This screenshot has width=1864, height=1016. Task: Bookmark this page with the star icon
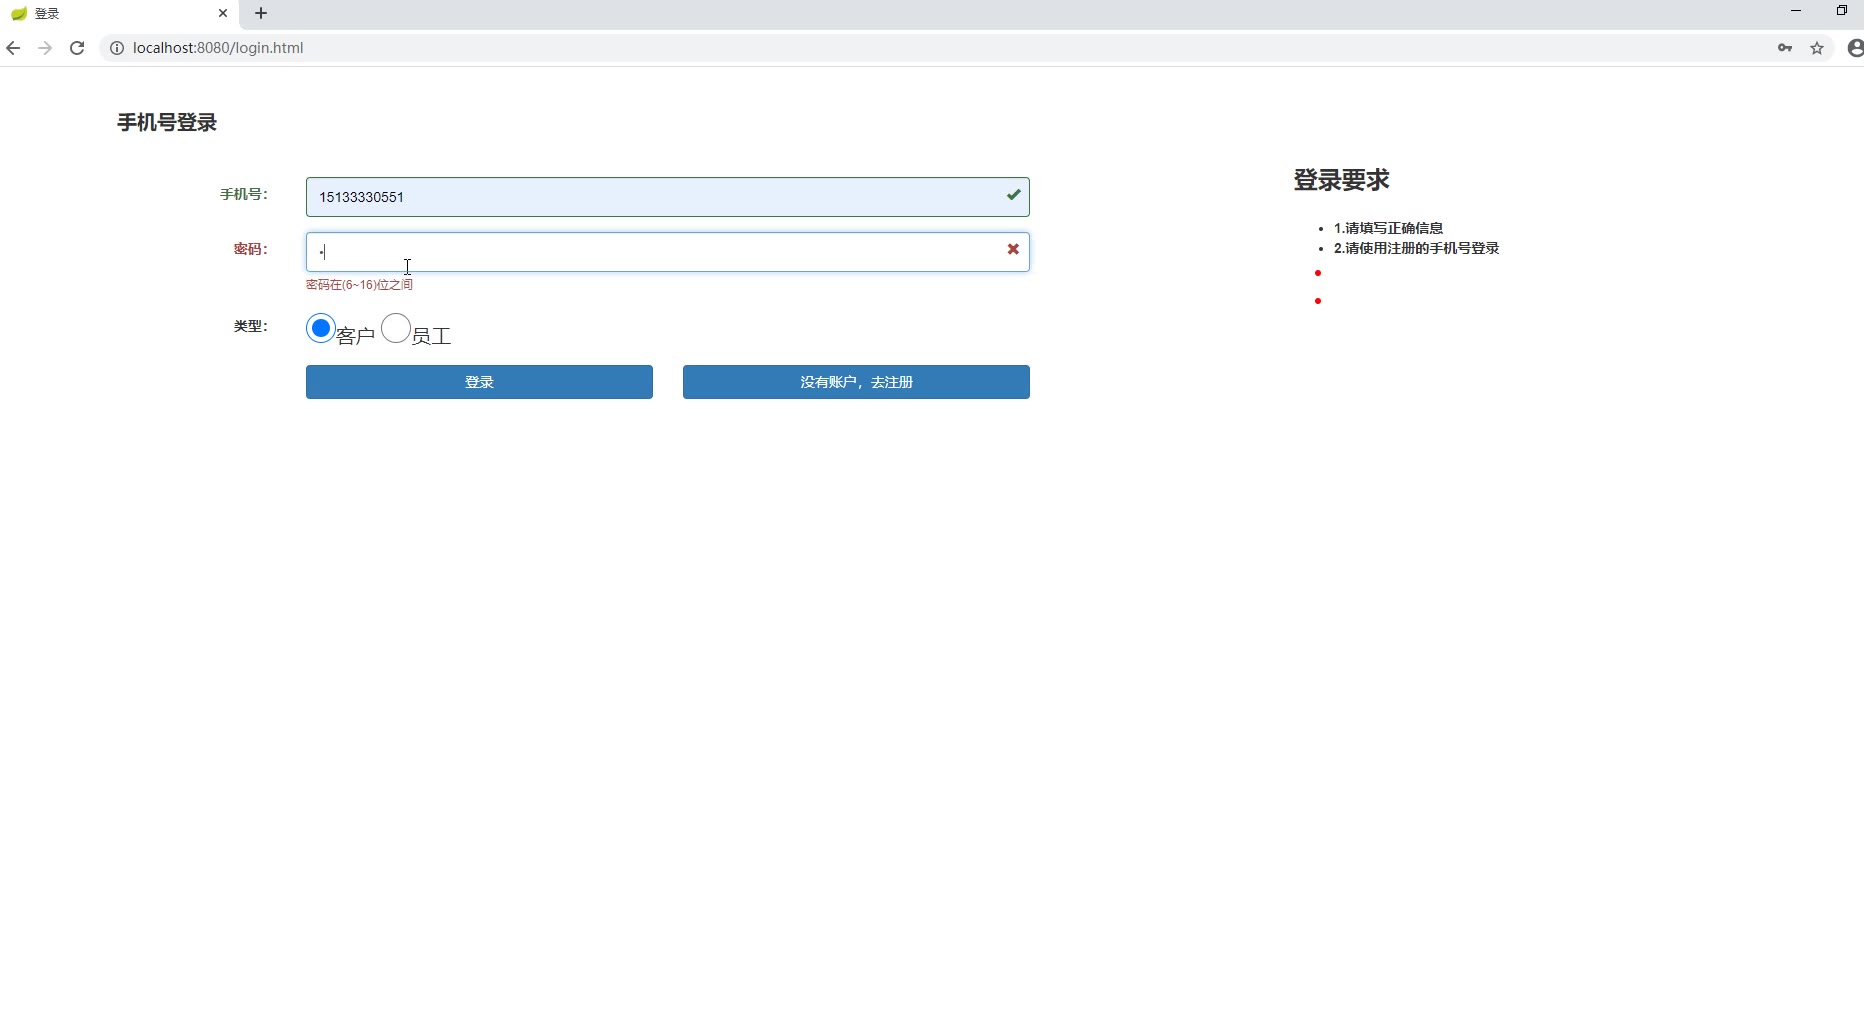tap(1817, 48)
